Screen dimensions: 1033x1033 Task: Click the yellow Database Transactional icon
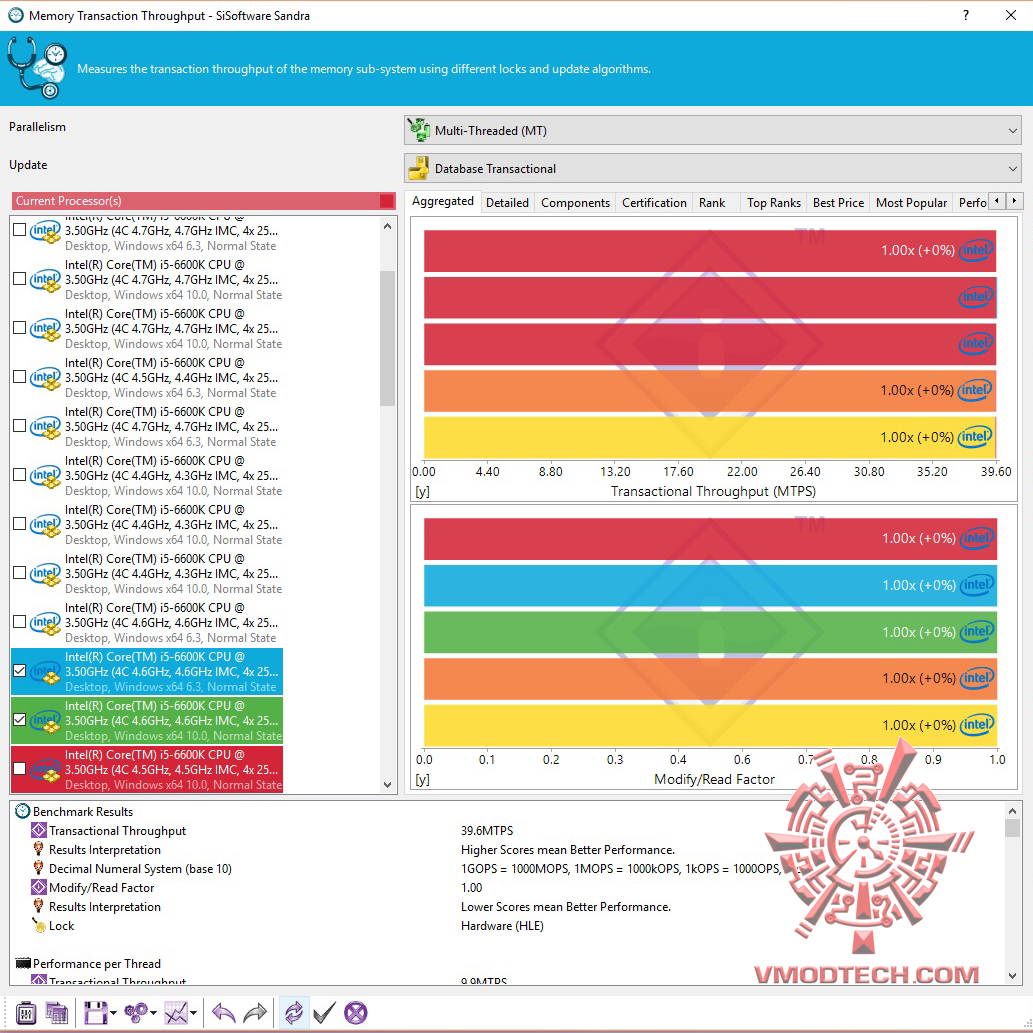[x=418, y=168]
